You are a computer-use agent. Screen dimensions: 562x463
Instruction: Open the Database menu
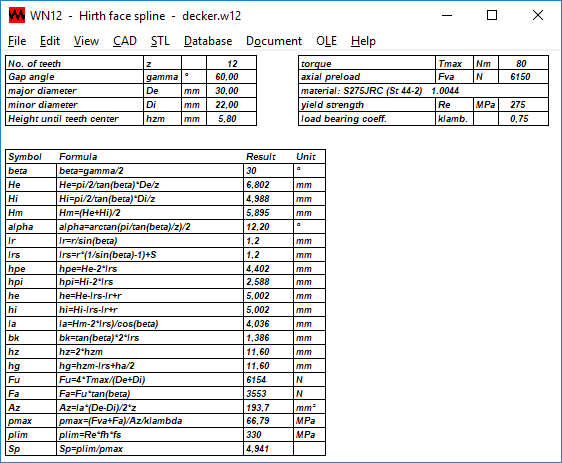208,41
